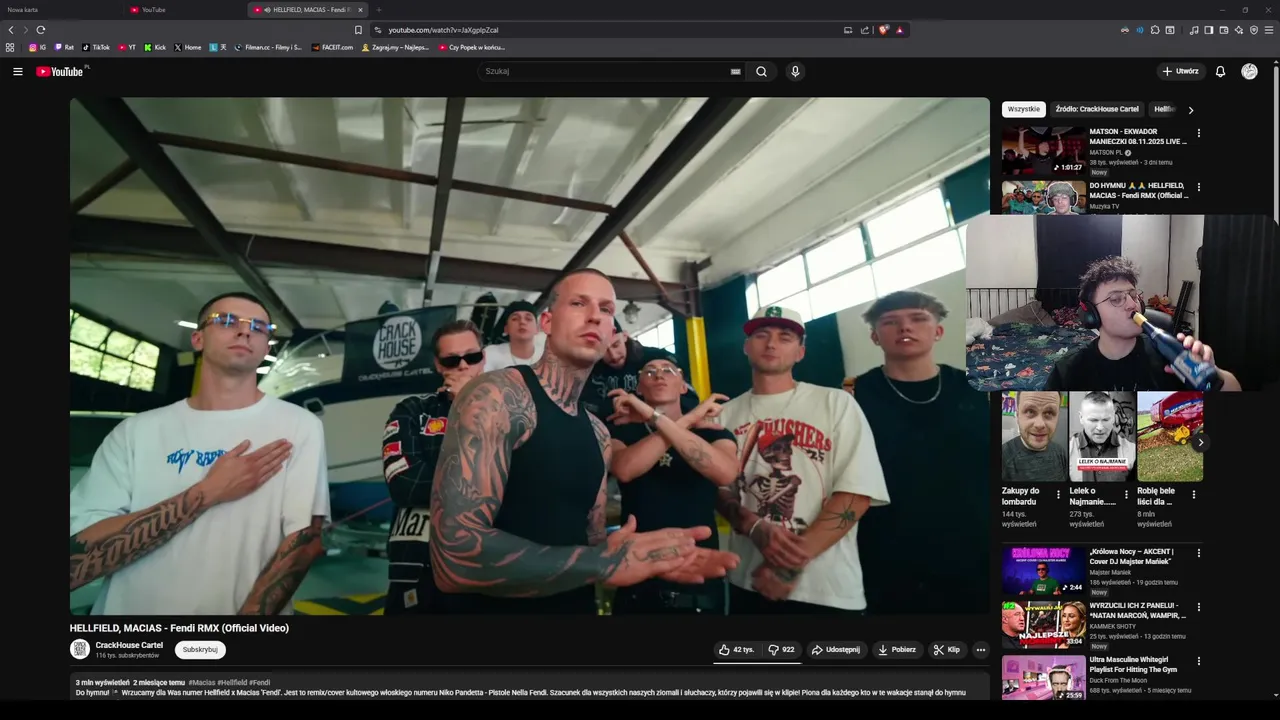Open options for Królowa Nocy video
Viewport: 1280px width, 720px height.
point(1198,553)
